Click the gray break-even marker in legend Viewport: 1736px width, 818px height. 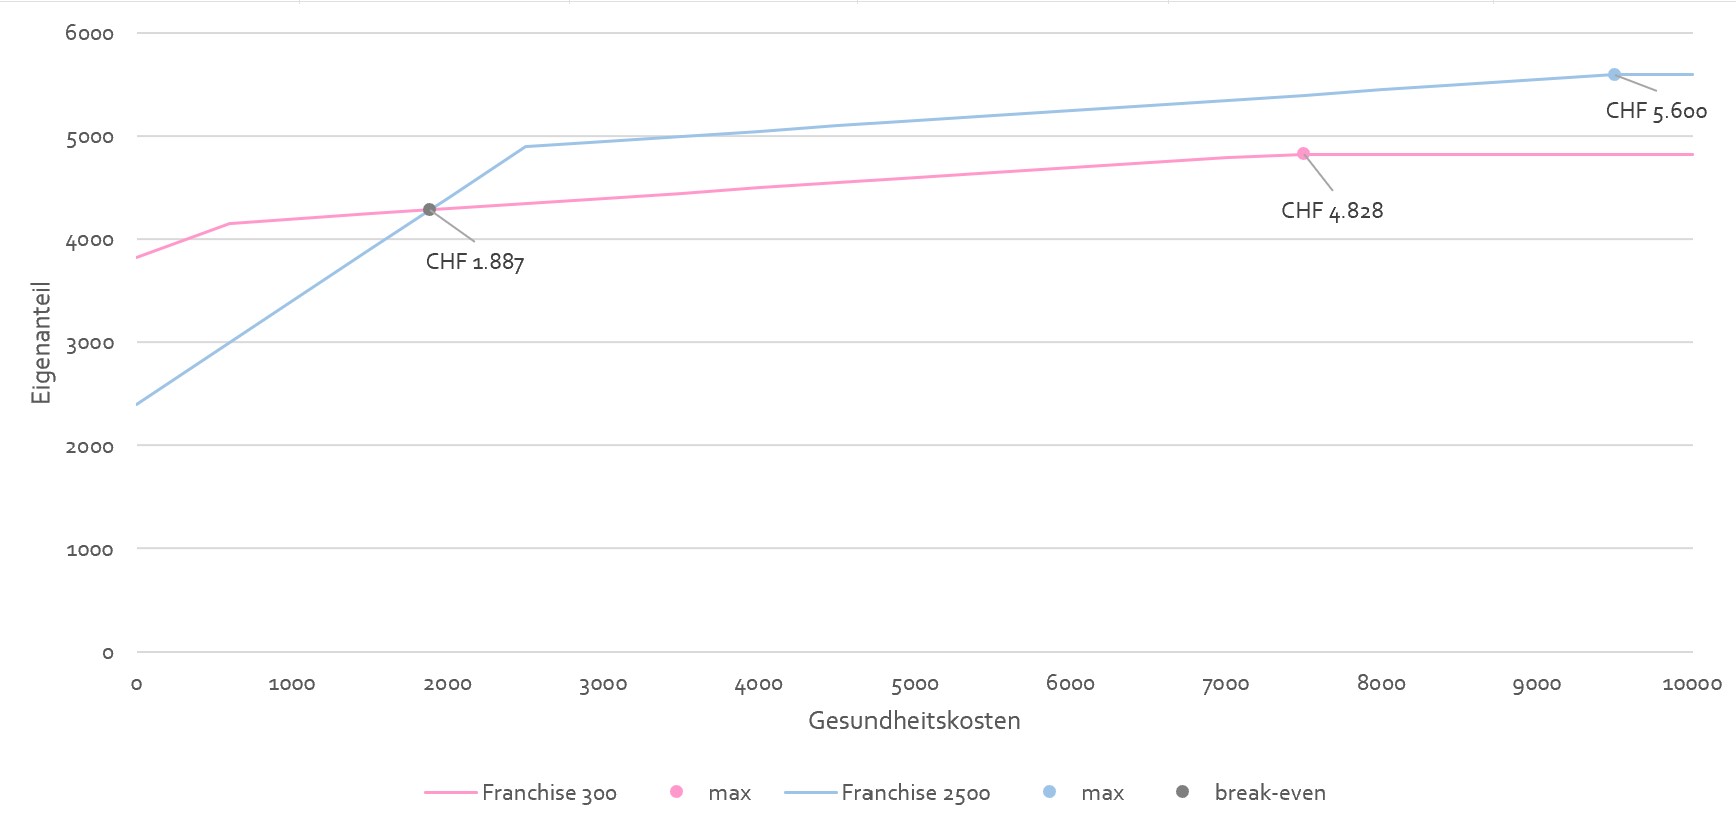tap(1182, 792)
